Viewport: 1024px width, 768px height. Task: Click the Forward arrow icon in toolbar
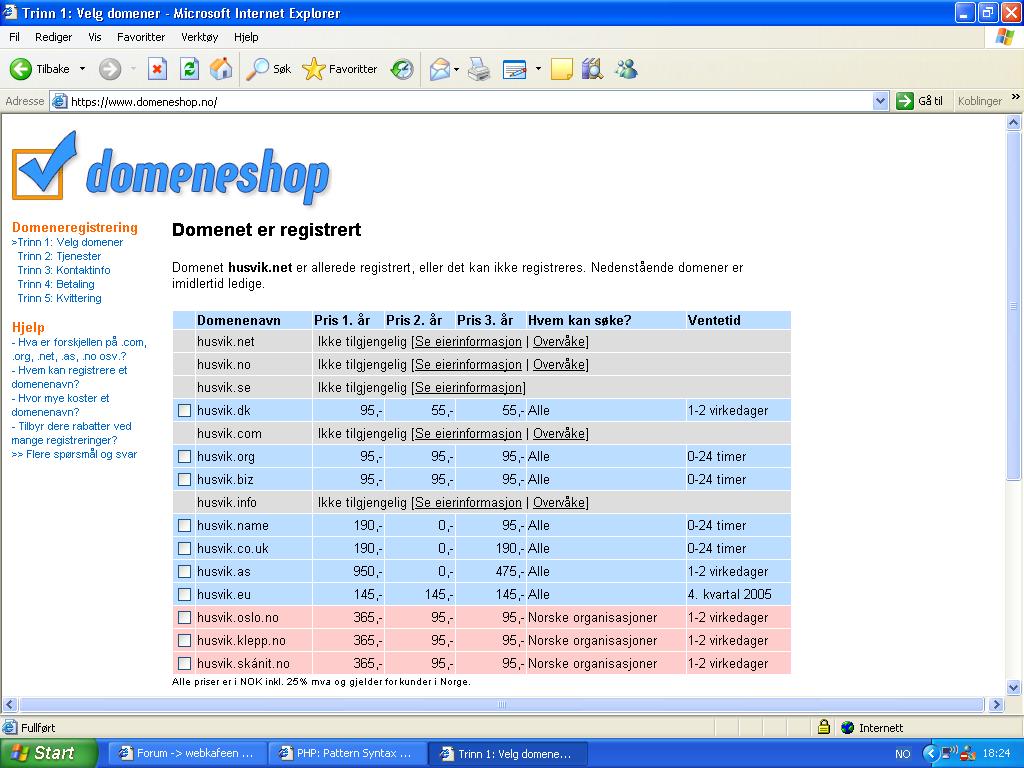(x=110, y=69)
